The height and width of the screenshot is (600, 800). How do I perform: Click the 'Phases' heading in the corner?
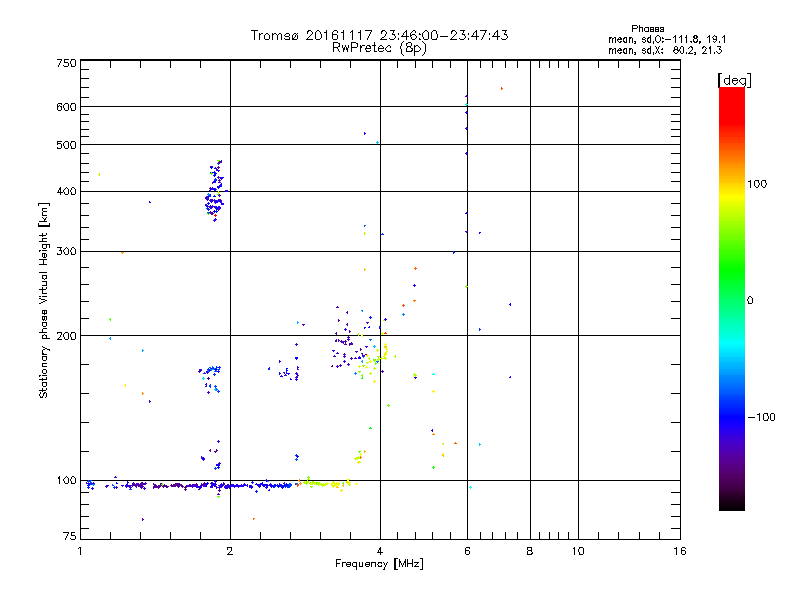(647, 29)
